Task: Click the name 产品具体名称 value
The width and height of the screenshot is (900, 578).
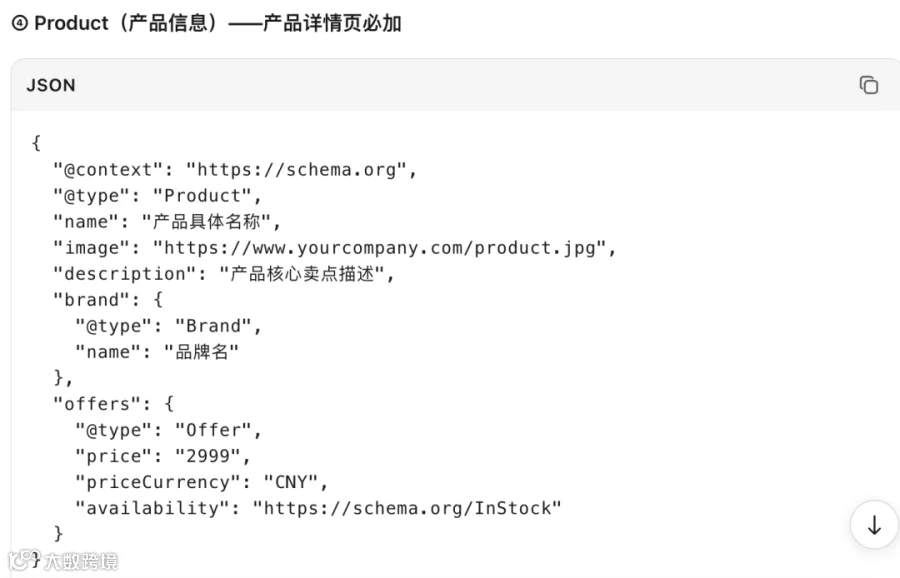Action: 205,222
